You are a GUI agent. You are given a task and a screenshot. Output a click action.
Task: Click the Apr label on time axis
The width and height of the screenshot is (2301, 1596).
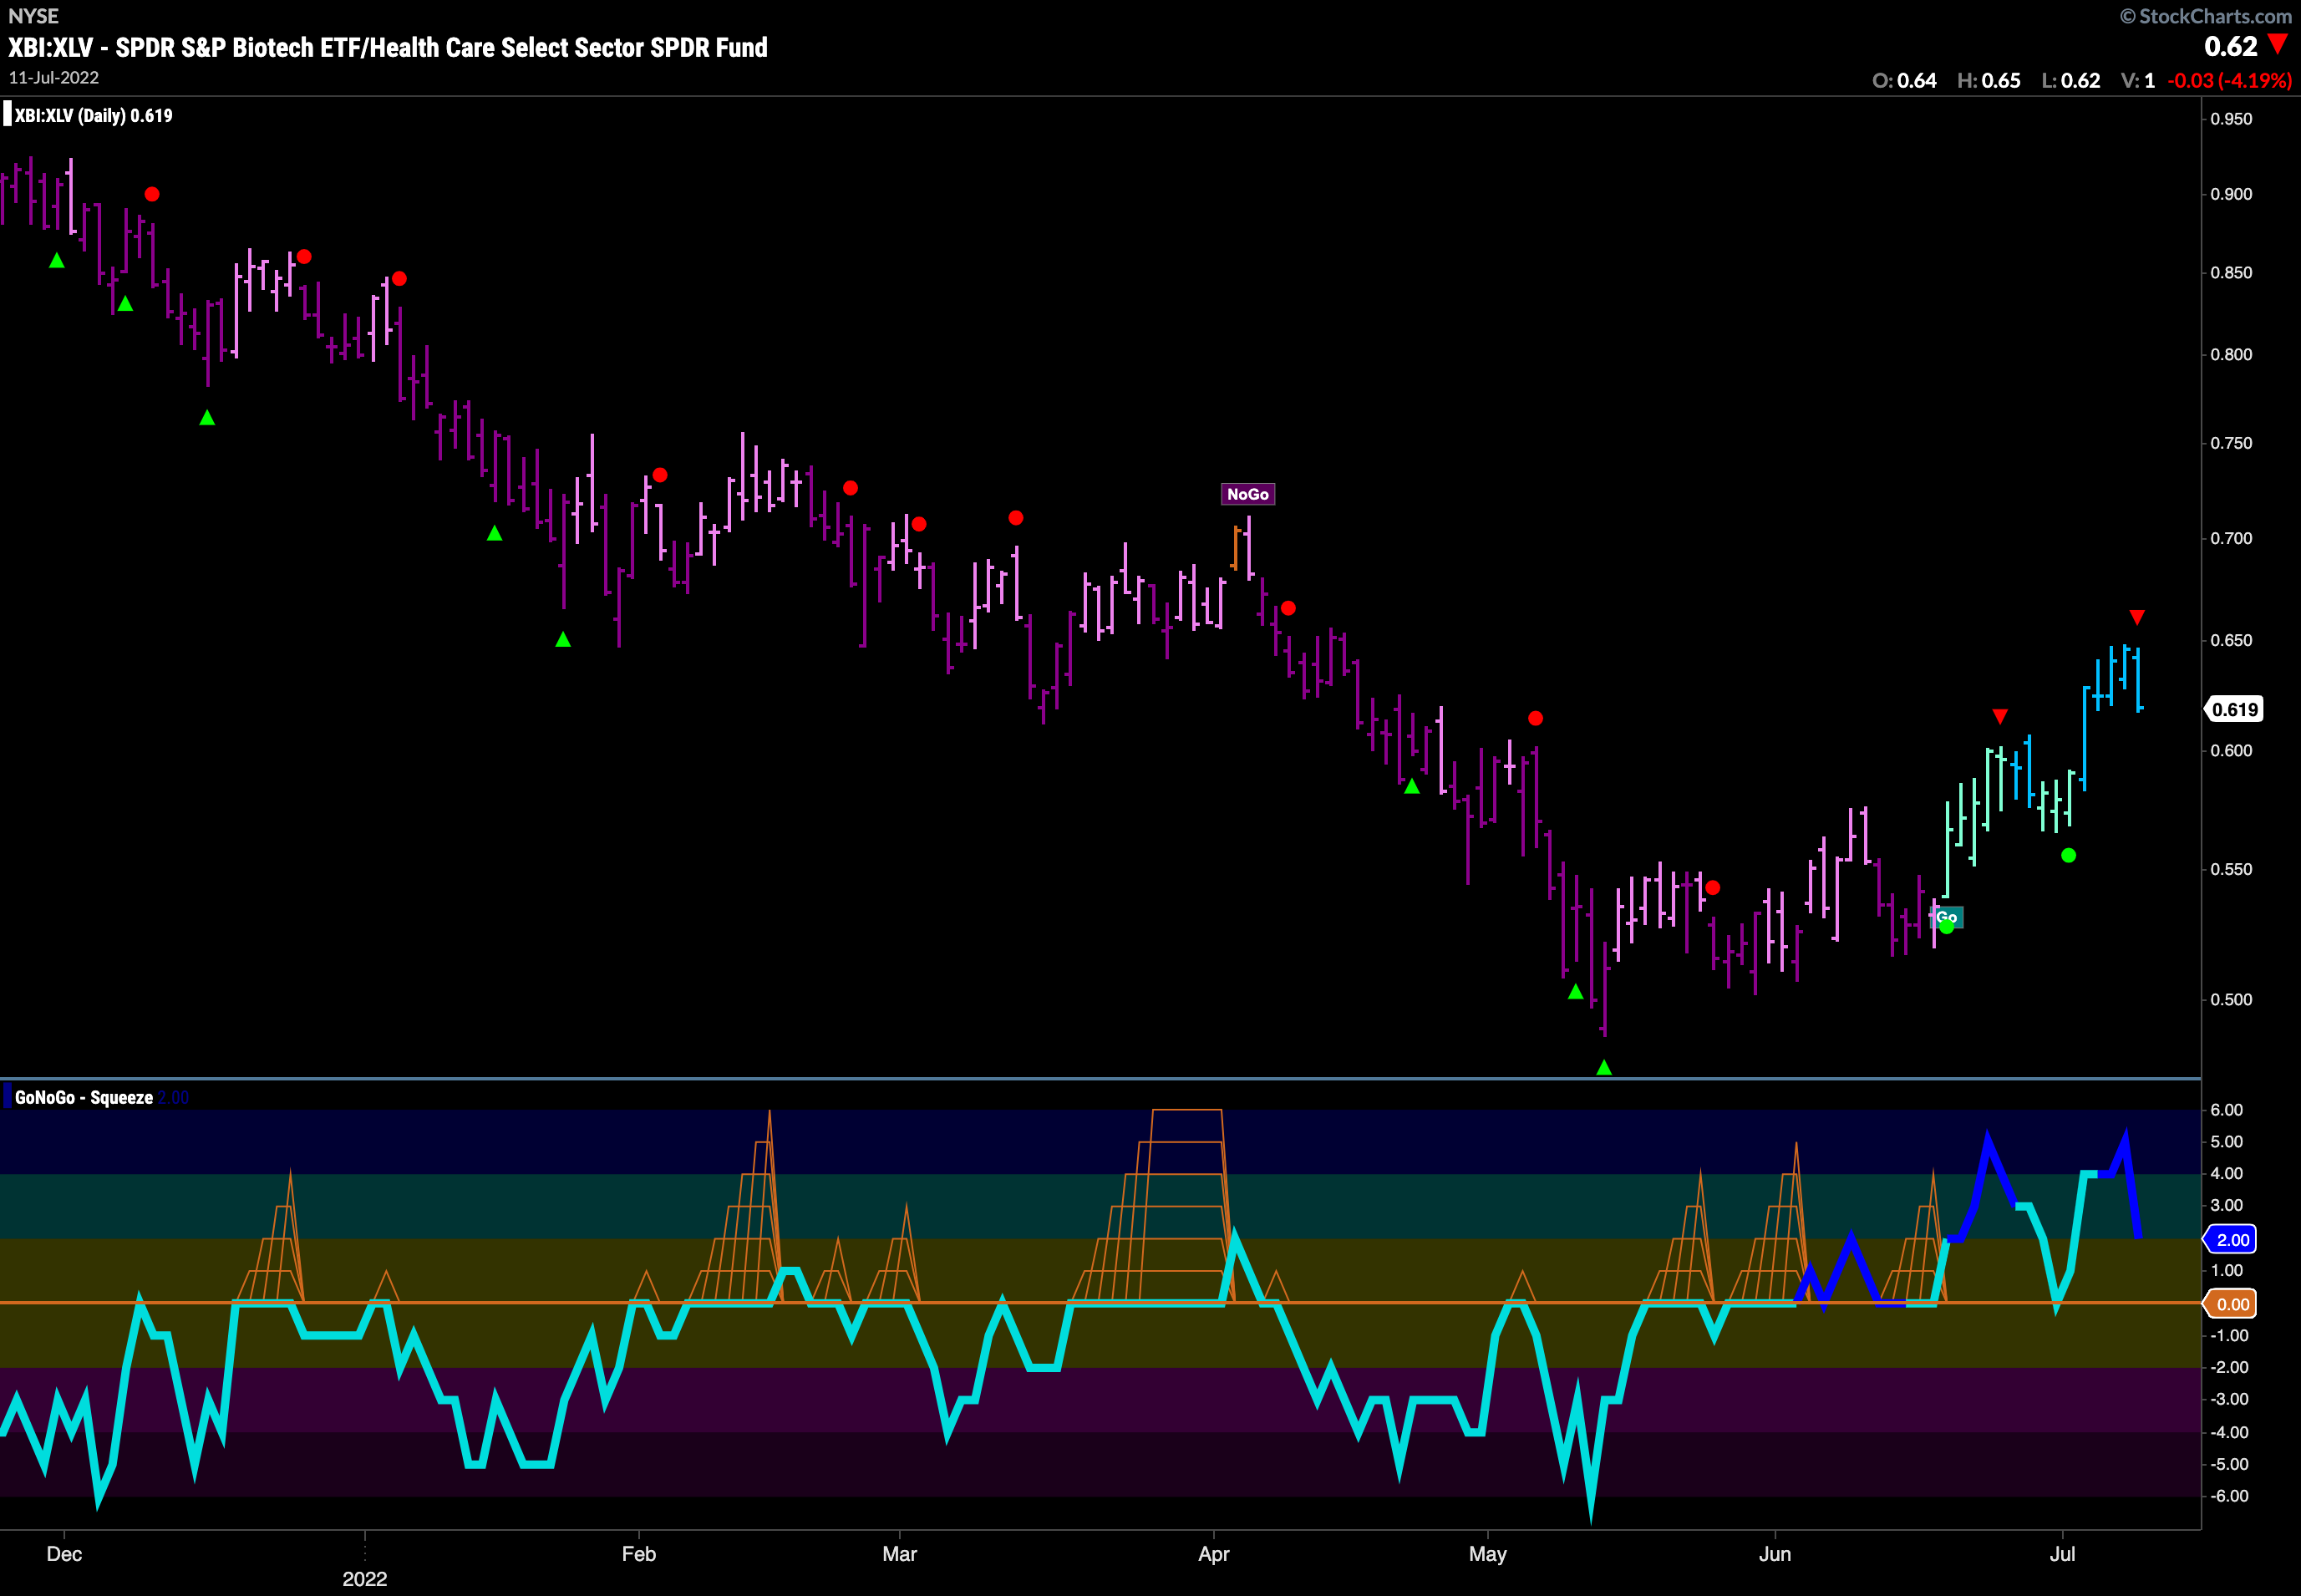tap(1213, 1553)
